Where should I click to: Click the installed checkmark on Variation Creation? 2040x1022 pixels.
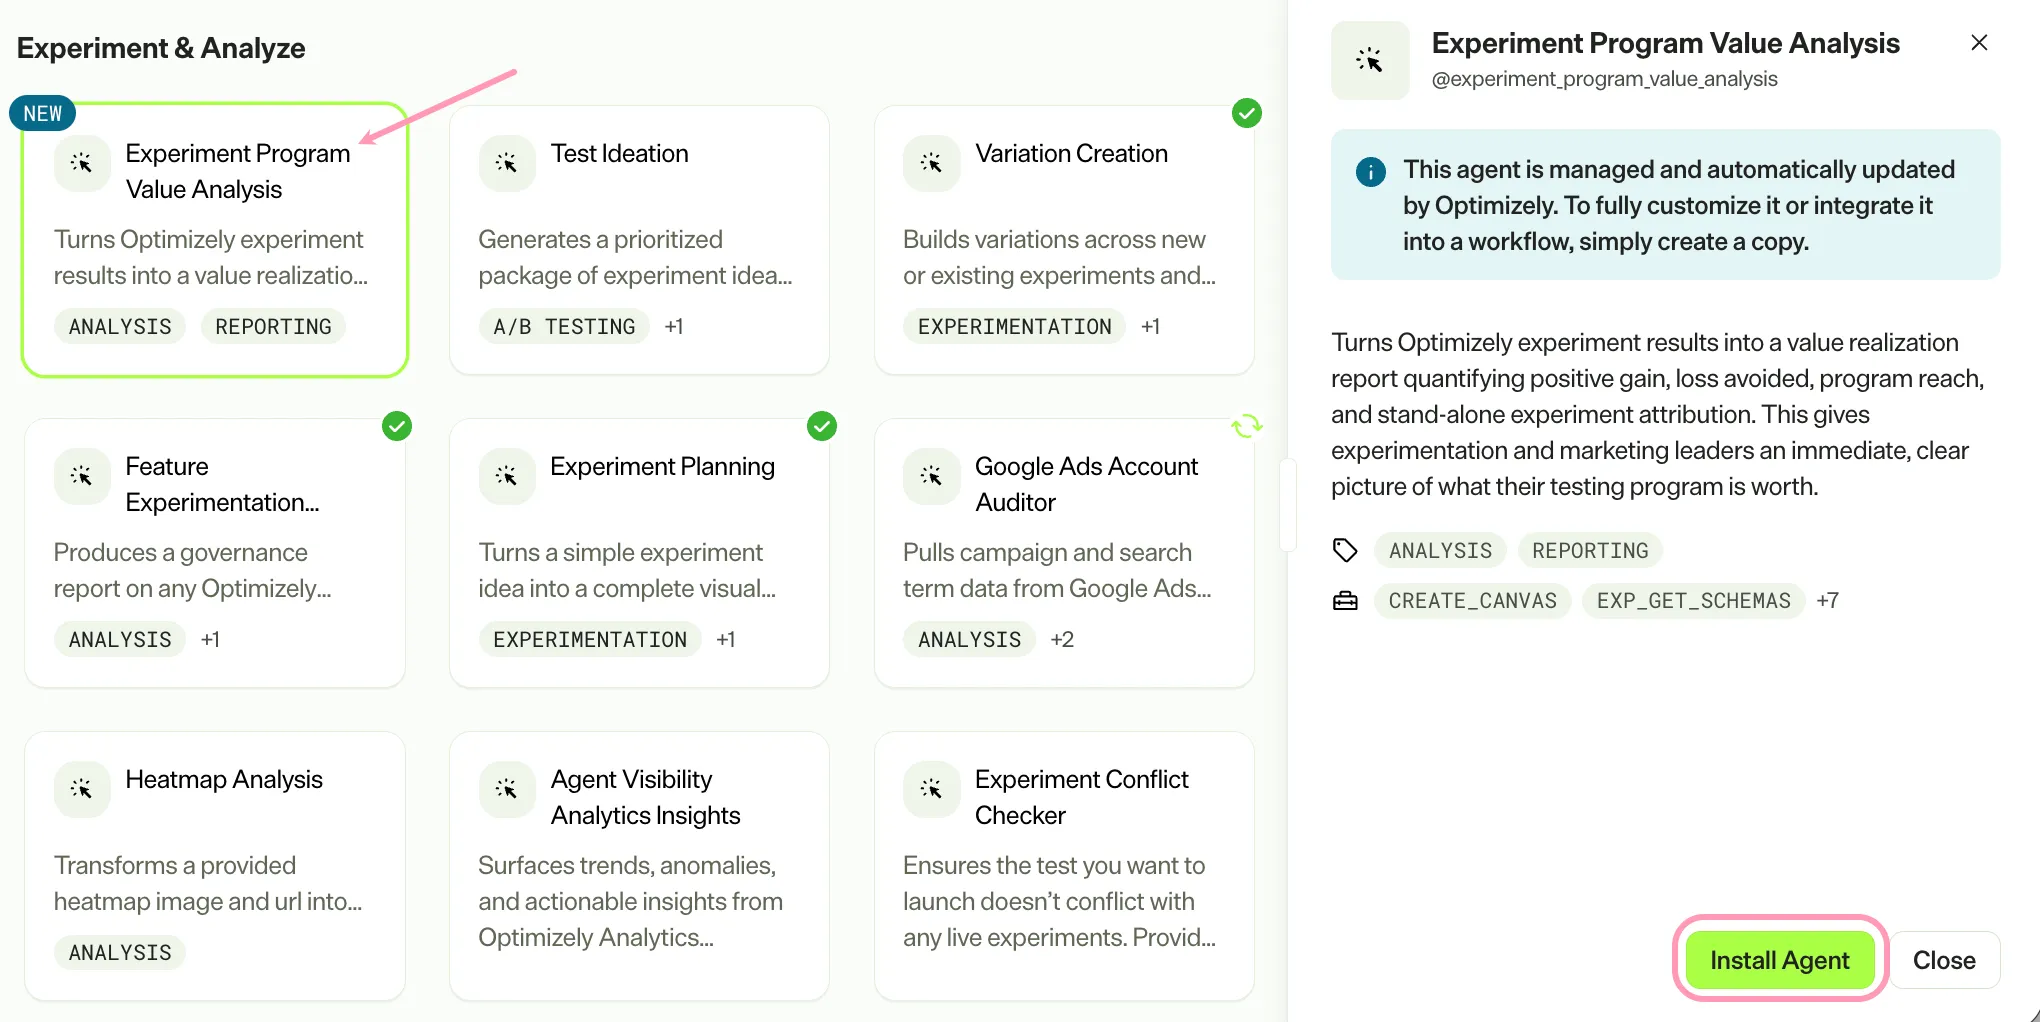pyautogui.click(x=1247, y=113)
